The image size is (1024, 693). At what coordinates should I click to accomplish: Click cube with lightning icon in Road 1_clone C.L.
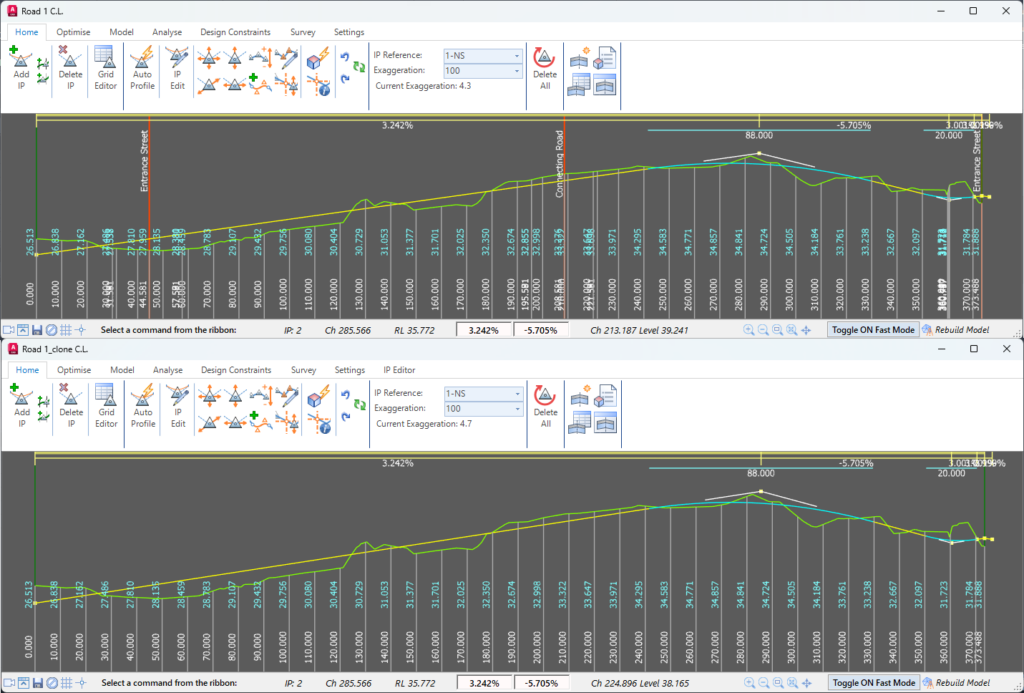[x=319, y=395]
